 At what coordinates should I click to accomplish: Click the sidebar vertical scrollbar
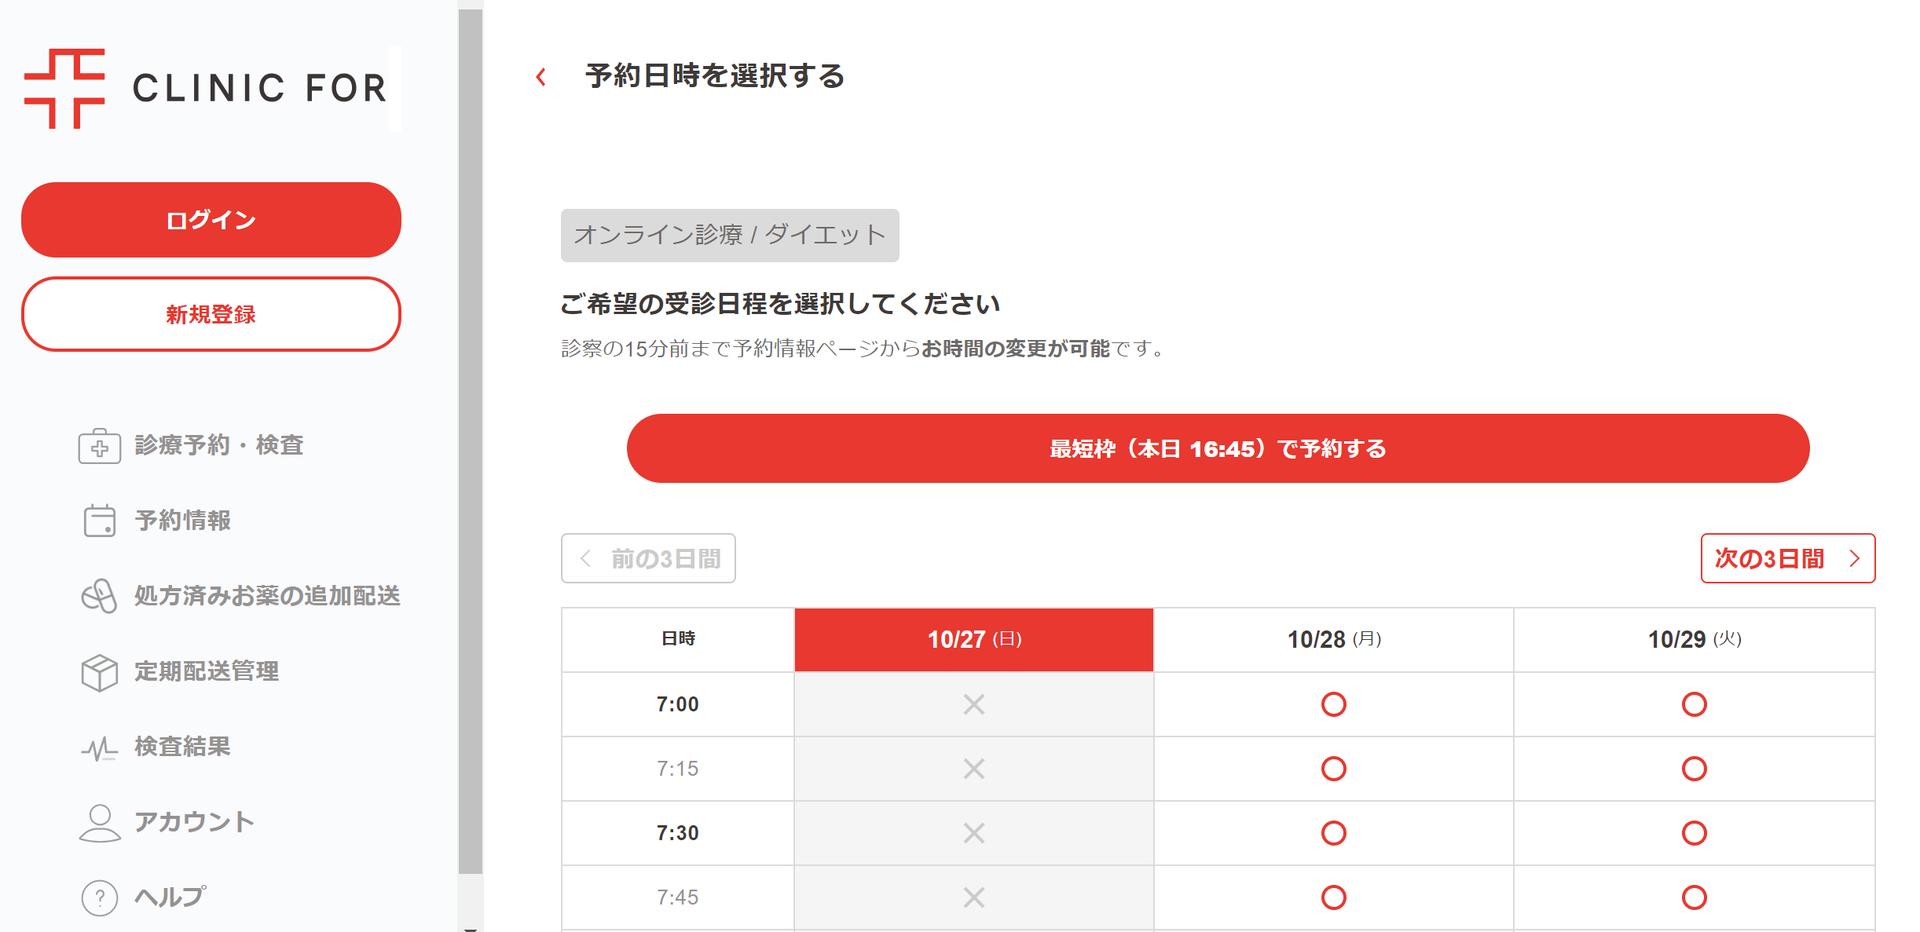470,440
